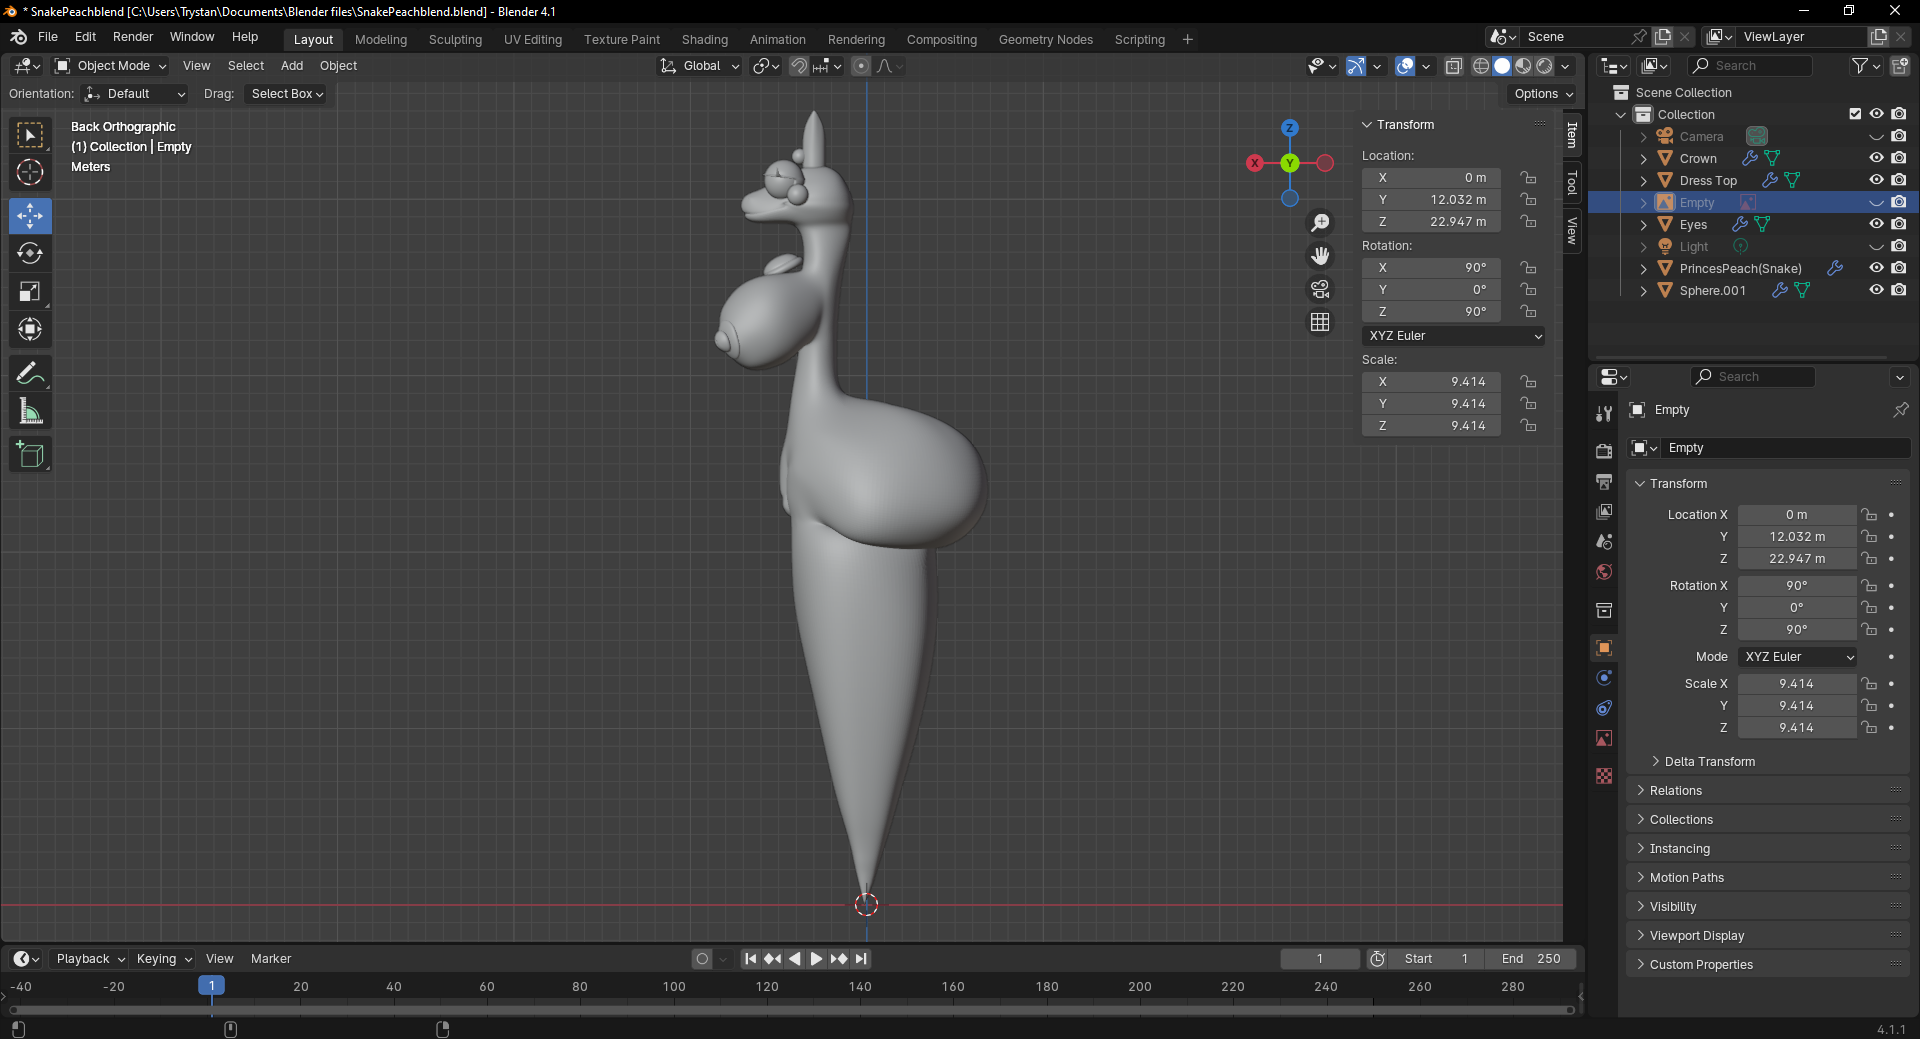Screen dimensions: 1920x1039
Task: Toggle visibility of the Sphere.001 object
Action: pyautogui.click(x=1876, y=290)
